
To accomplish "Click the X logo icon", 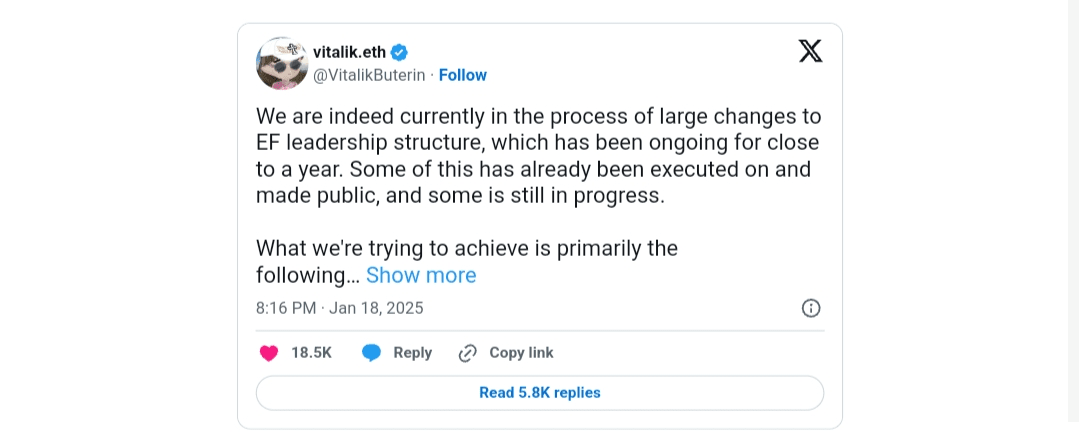I will click(x=810, y=52).
